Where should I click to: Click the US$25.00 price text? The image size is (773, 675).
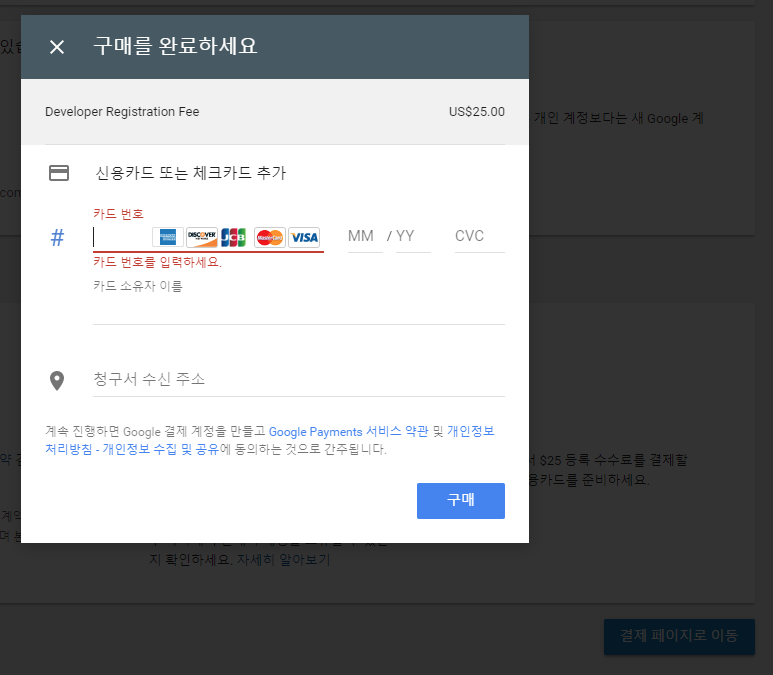477,112
